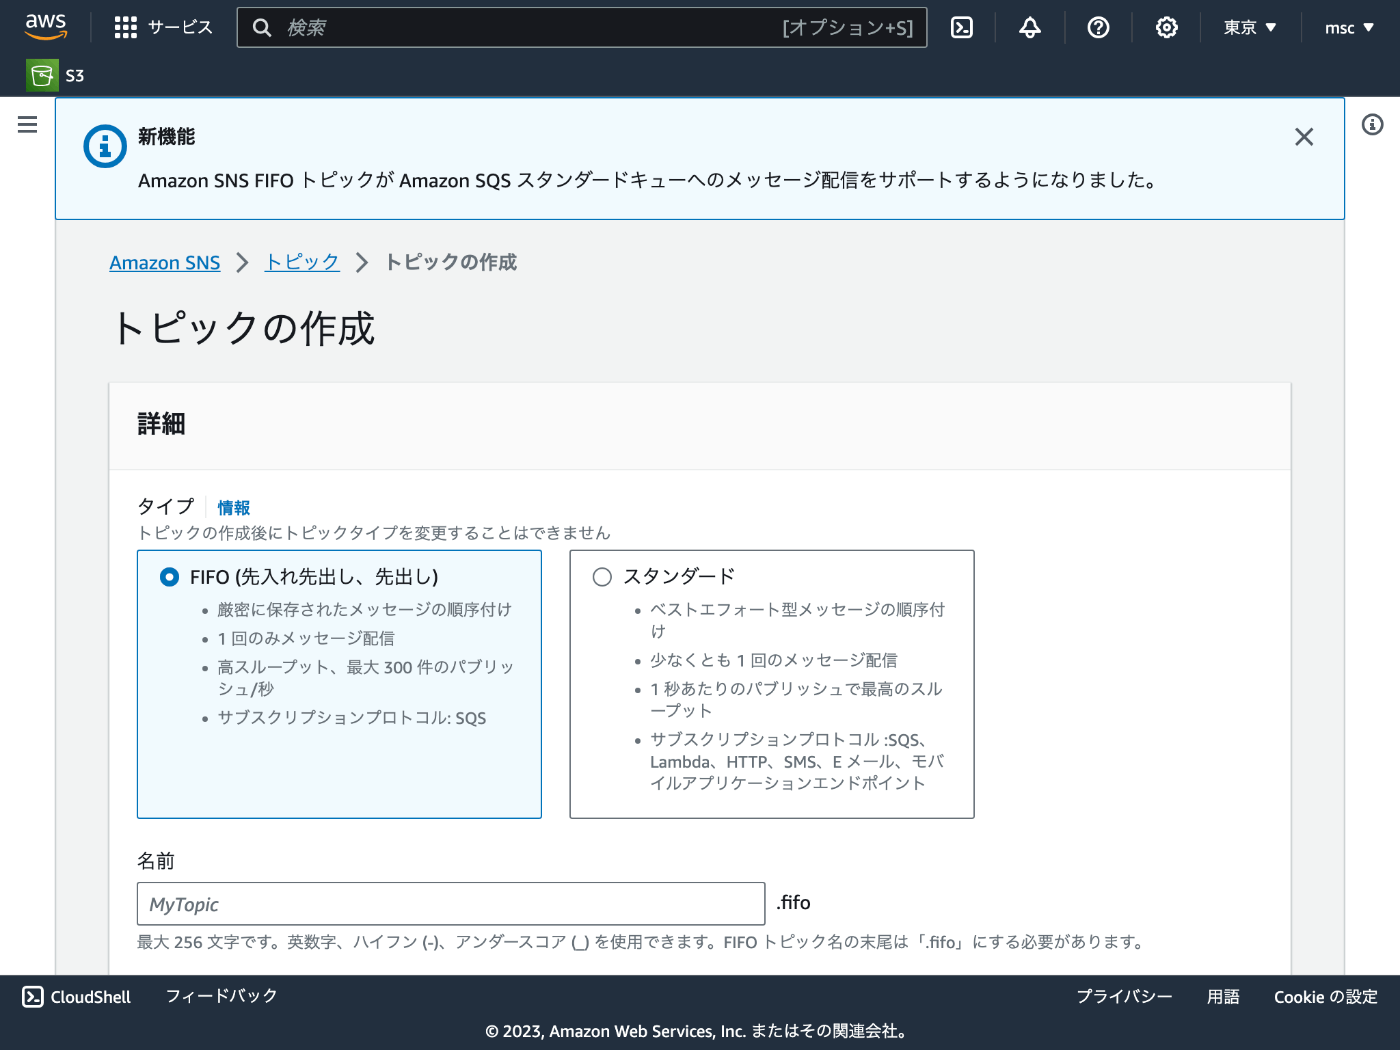Click the S3 bucket shortcut icon
The image size is (1400, 1050).
(42, 75)
